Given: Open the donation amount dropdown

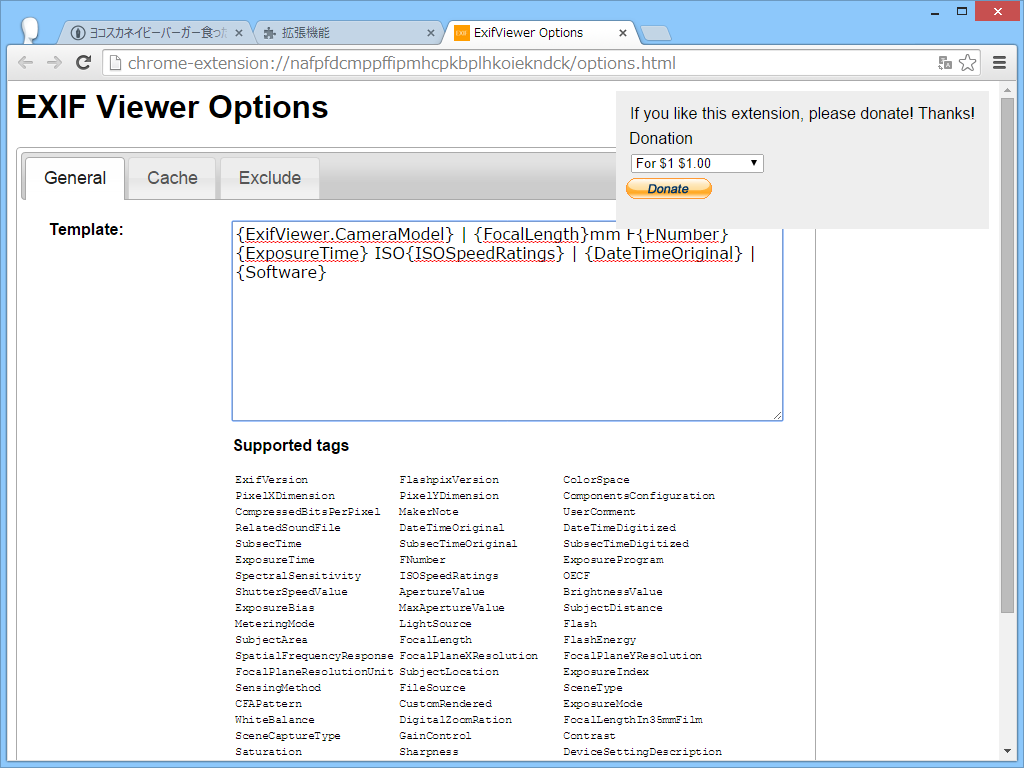Looking at the screenshot, I should point(697,163).
